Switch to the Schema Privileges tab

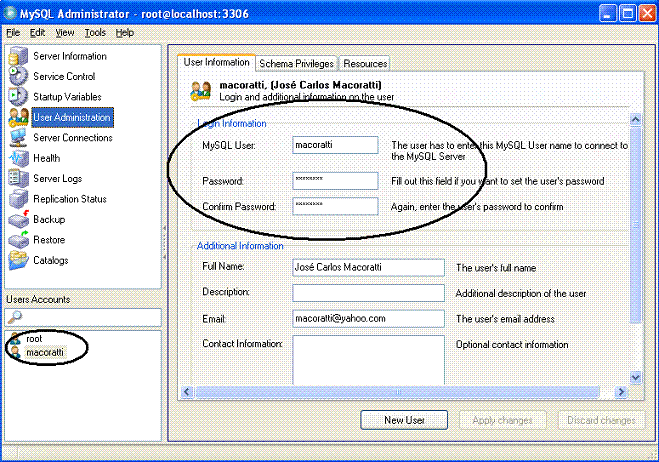point(296,63)
